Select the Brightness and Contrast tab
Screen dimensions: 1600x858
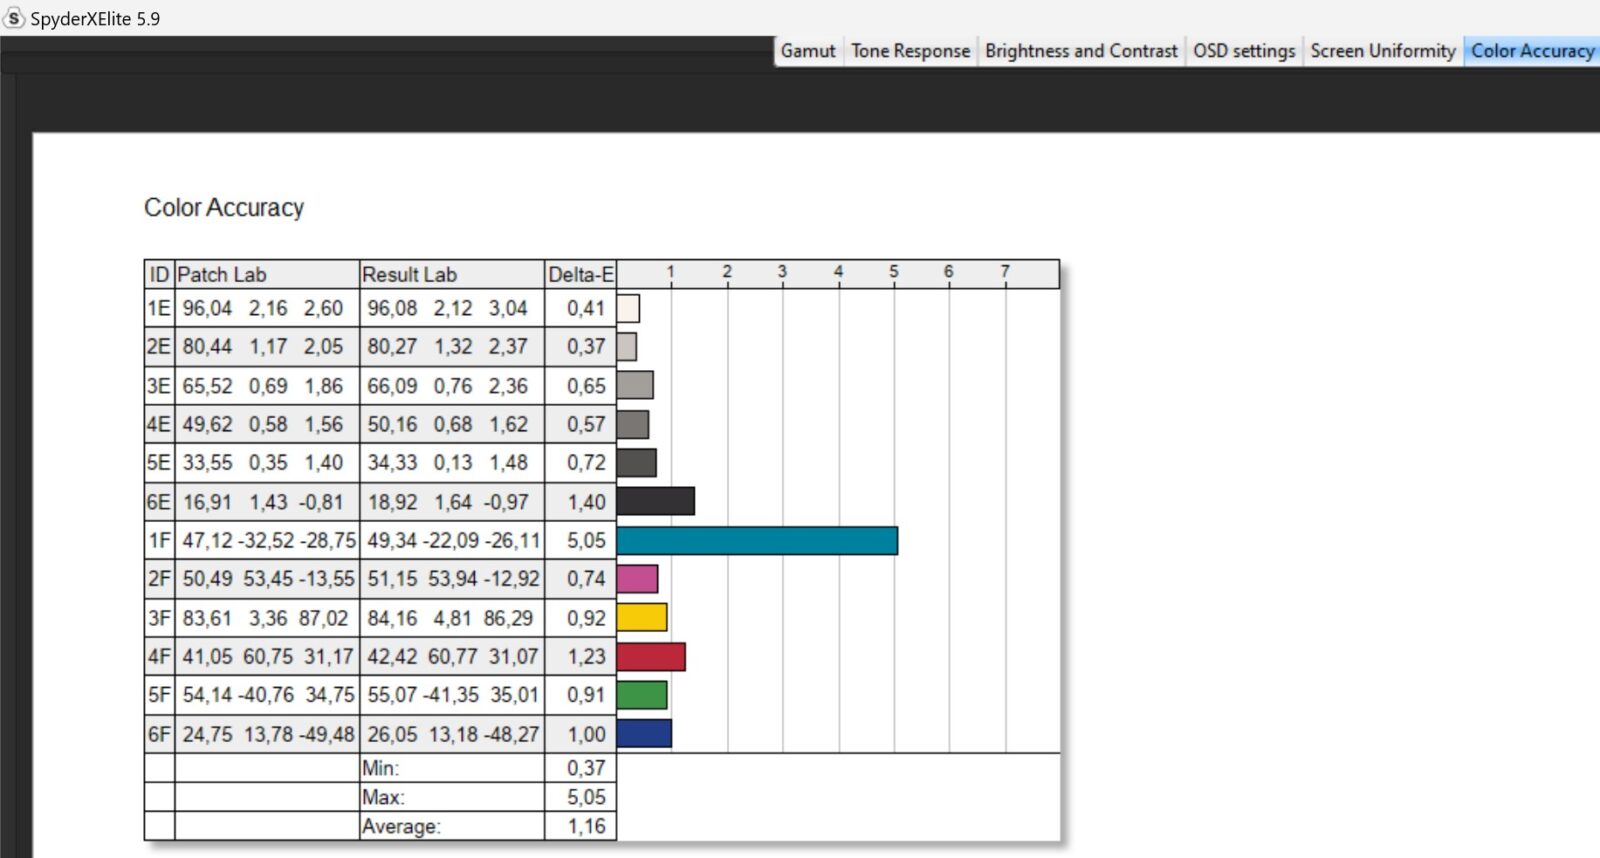pyautogui.click(x=1081, y=51)
